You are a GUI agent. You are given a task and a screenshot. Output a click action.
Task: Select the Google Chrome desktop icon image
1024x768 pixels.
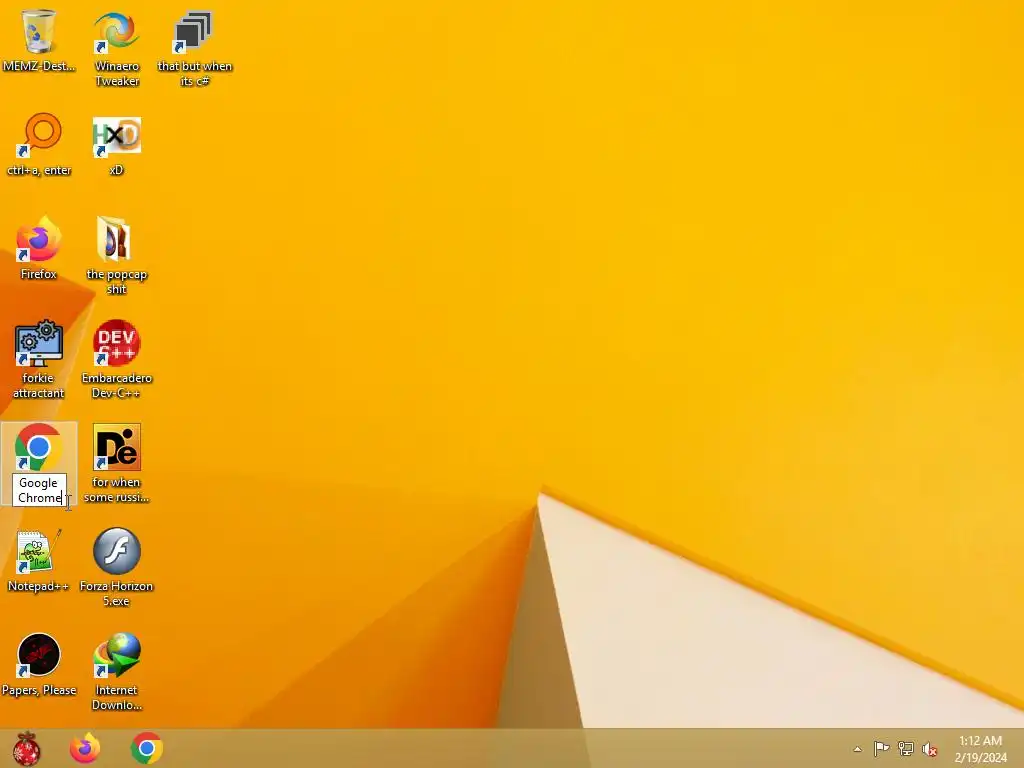point(39,447)
